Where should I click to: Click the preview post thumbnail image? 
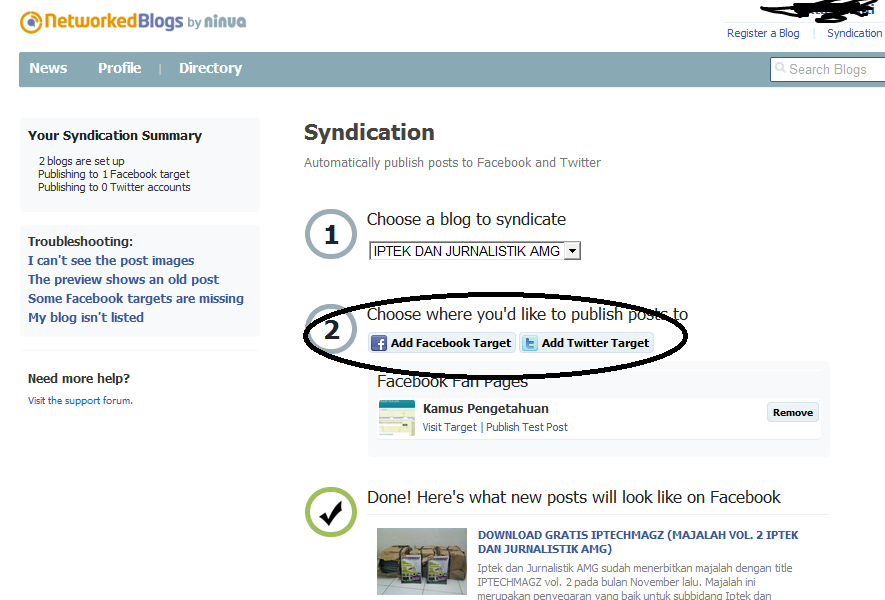[x=422, y=561]
